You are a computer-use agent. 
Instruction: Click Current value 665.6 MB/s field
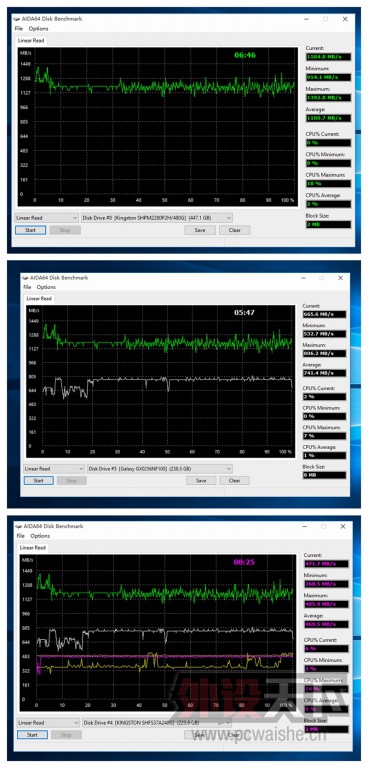[x=324, y=314]
